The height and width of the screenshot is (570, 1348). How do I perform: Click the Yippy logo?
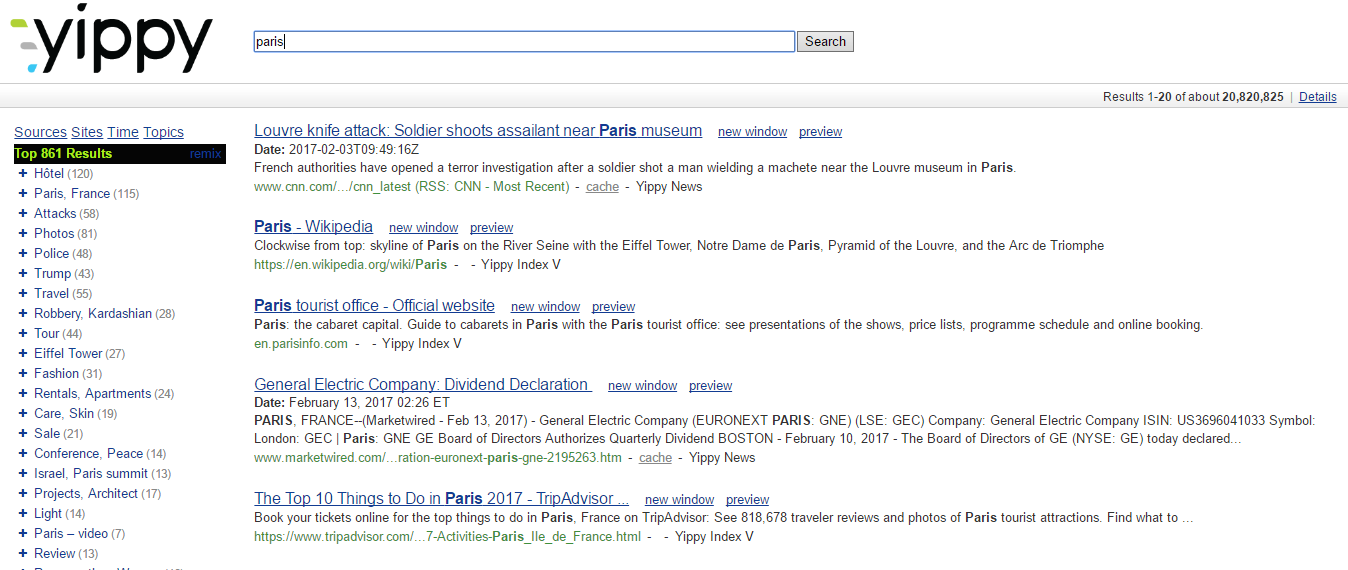pos(111,40)
